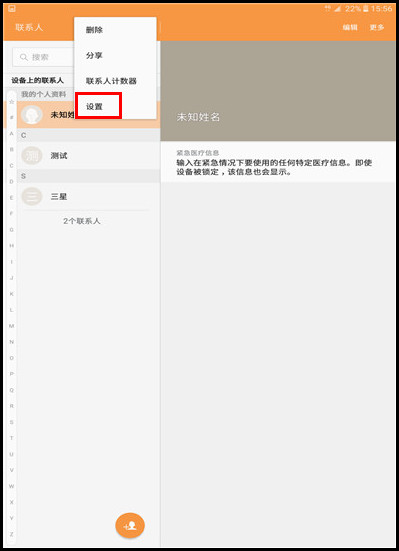Tap the 我的个人资料 section label
This screenshot has width=399, height=551.
(44, 94)
